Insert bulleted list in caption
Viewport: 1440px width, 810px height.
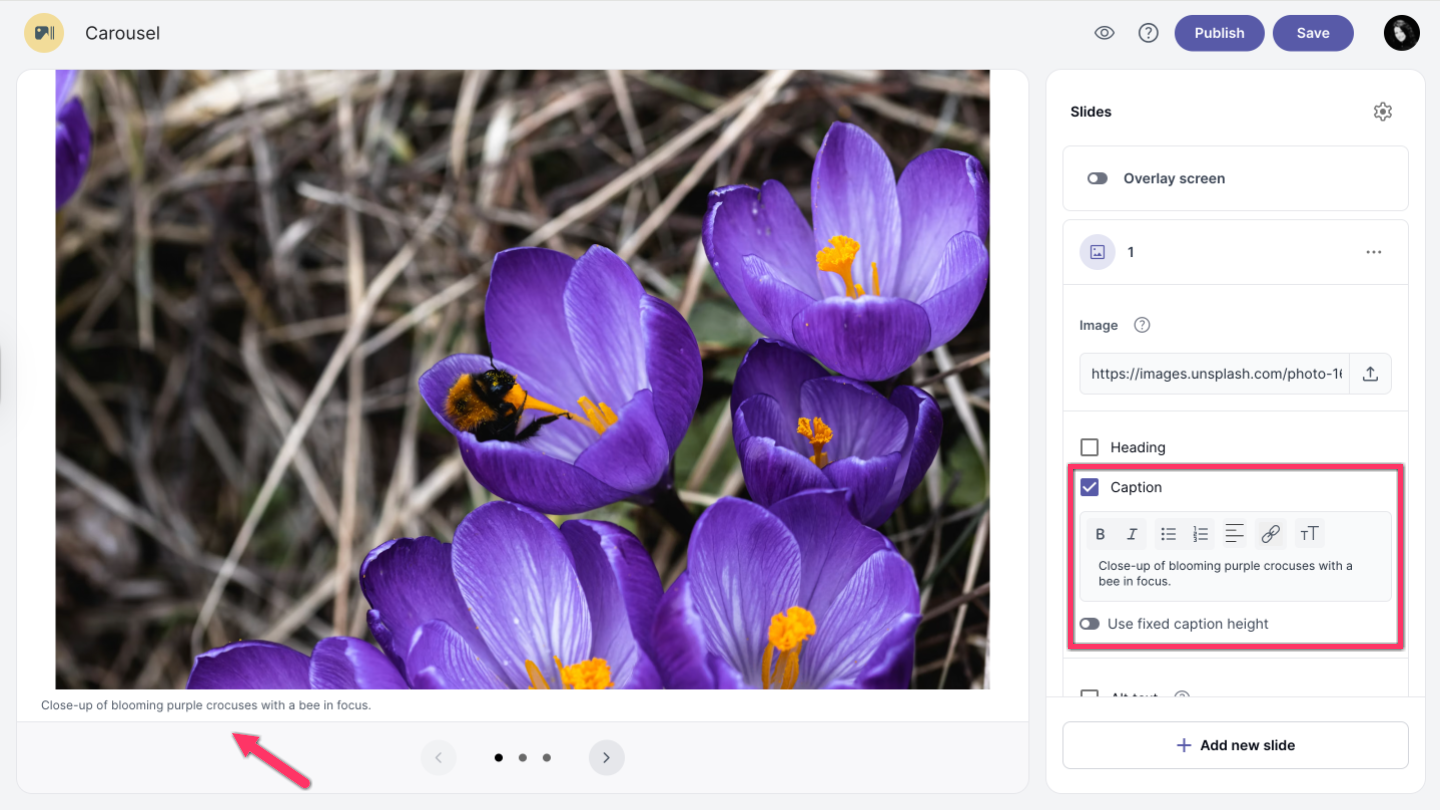pos(1168,534)
